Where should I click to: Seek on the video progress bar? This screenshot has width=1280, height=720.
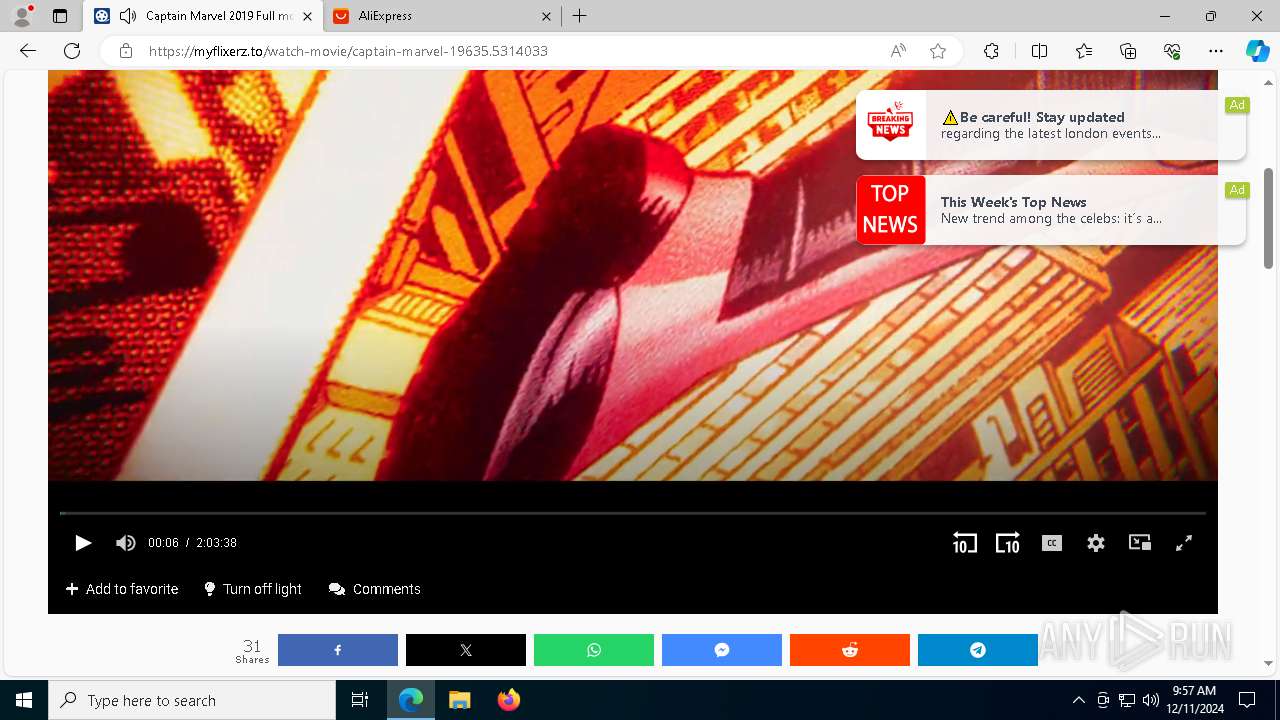click(633, 513)
